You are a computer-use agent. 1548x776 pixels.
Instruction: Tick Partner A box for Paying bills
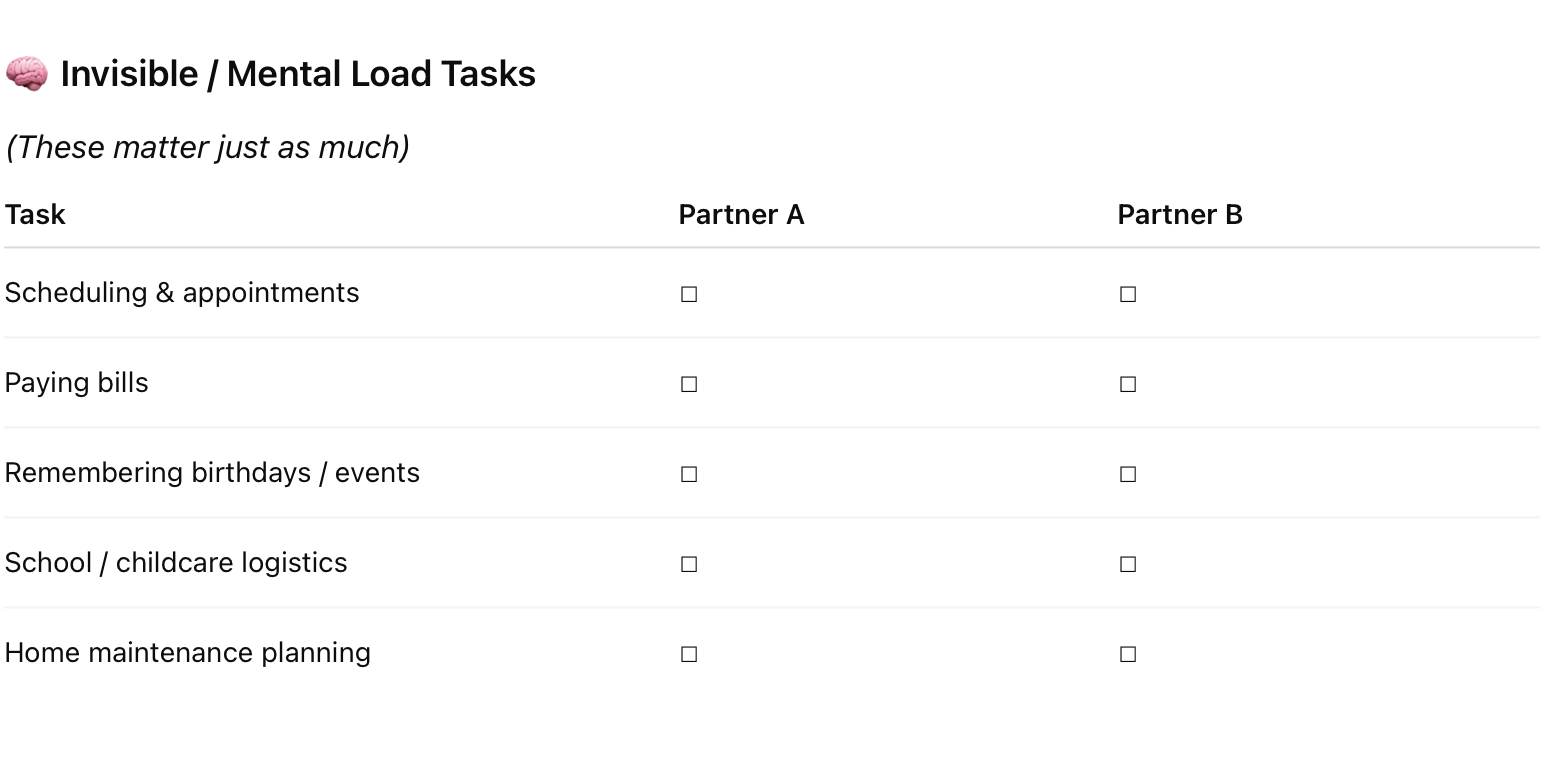coord(688,384)
